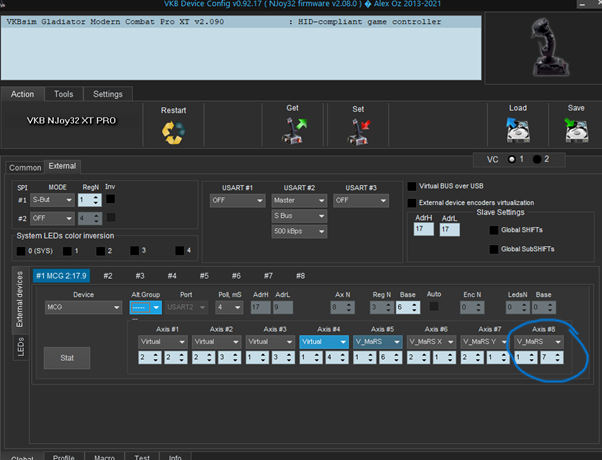The width and height of the screenshot is (602, 460).
Task: Select external device tab #2
Action: tap(108, 276)
